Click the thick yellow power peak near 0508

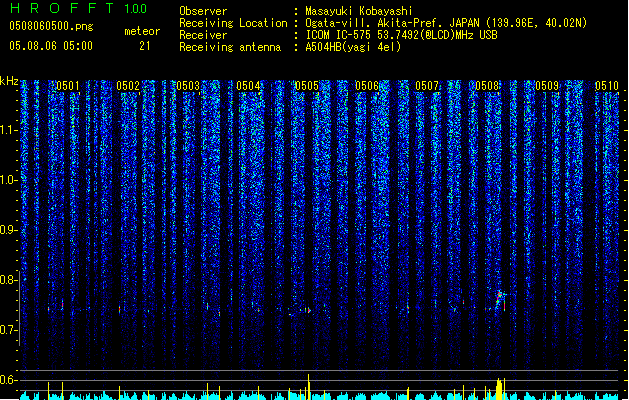click(x=499, y=389)
